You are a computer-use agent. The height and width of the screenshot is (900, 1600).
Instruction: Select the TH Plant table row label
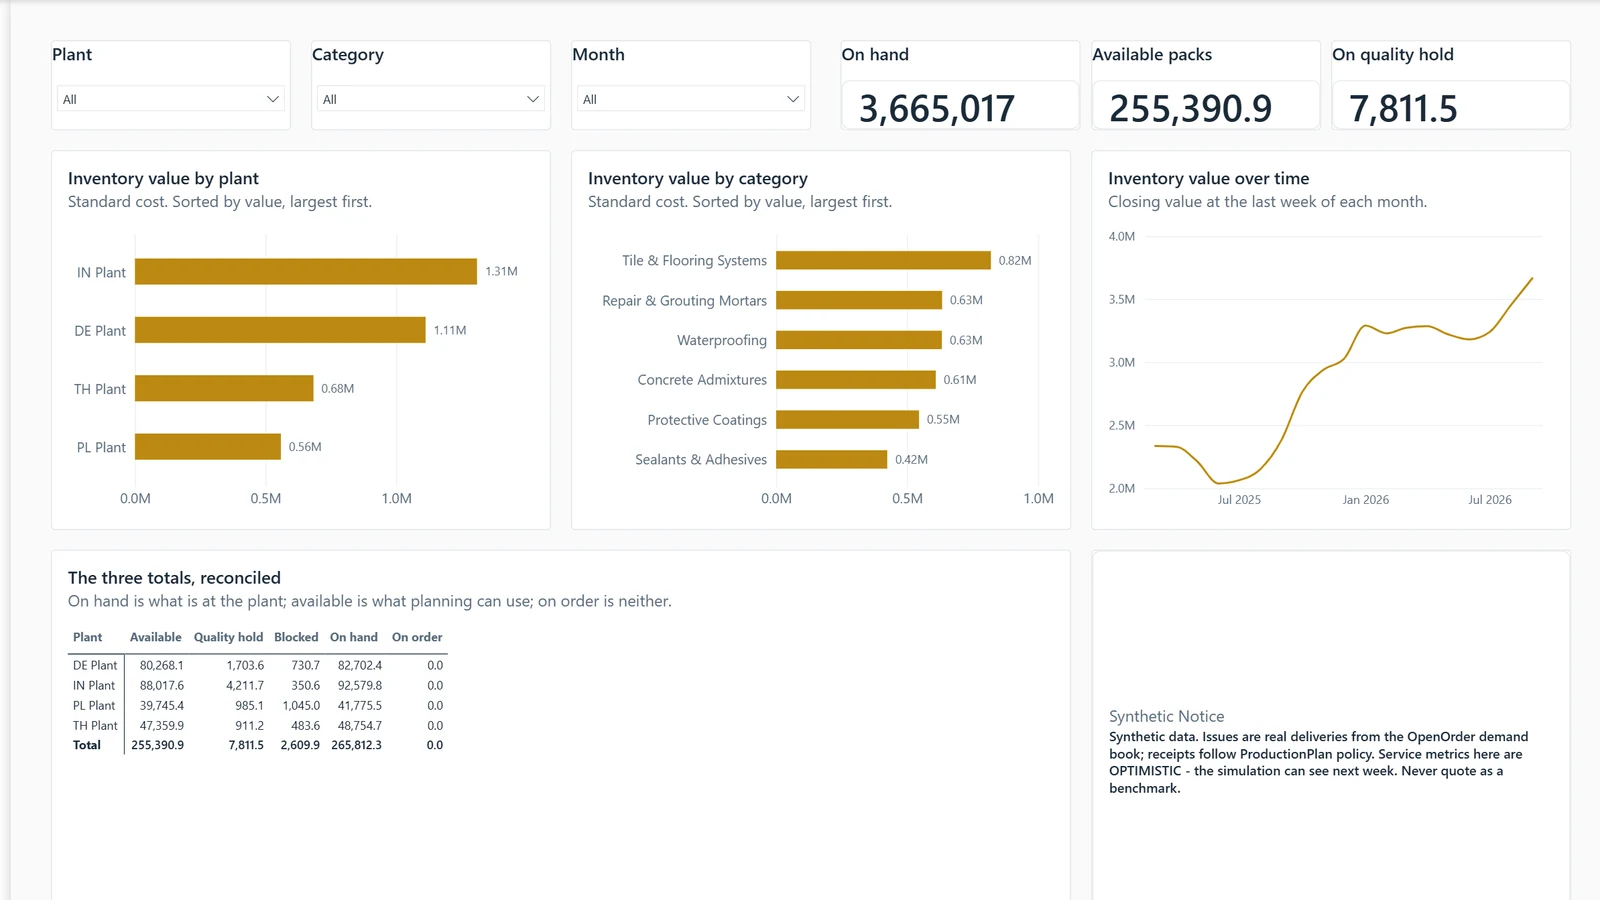click(x=95, y=725)
